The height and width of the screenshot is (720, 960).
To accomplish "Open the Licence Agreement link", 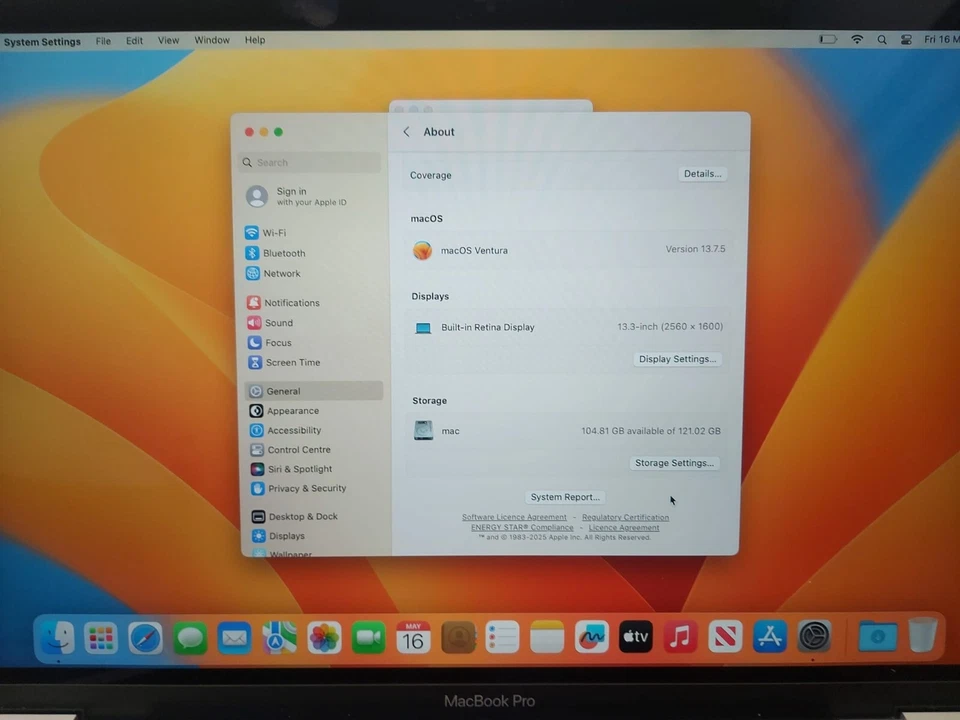I will (x=624, y=528).
